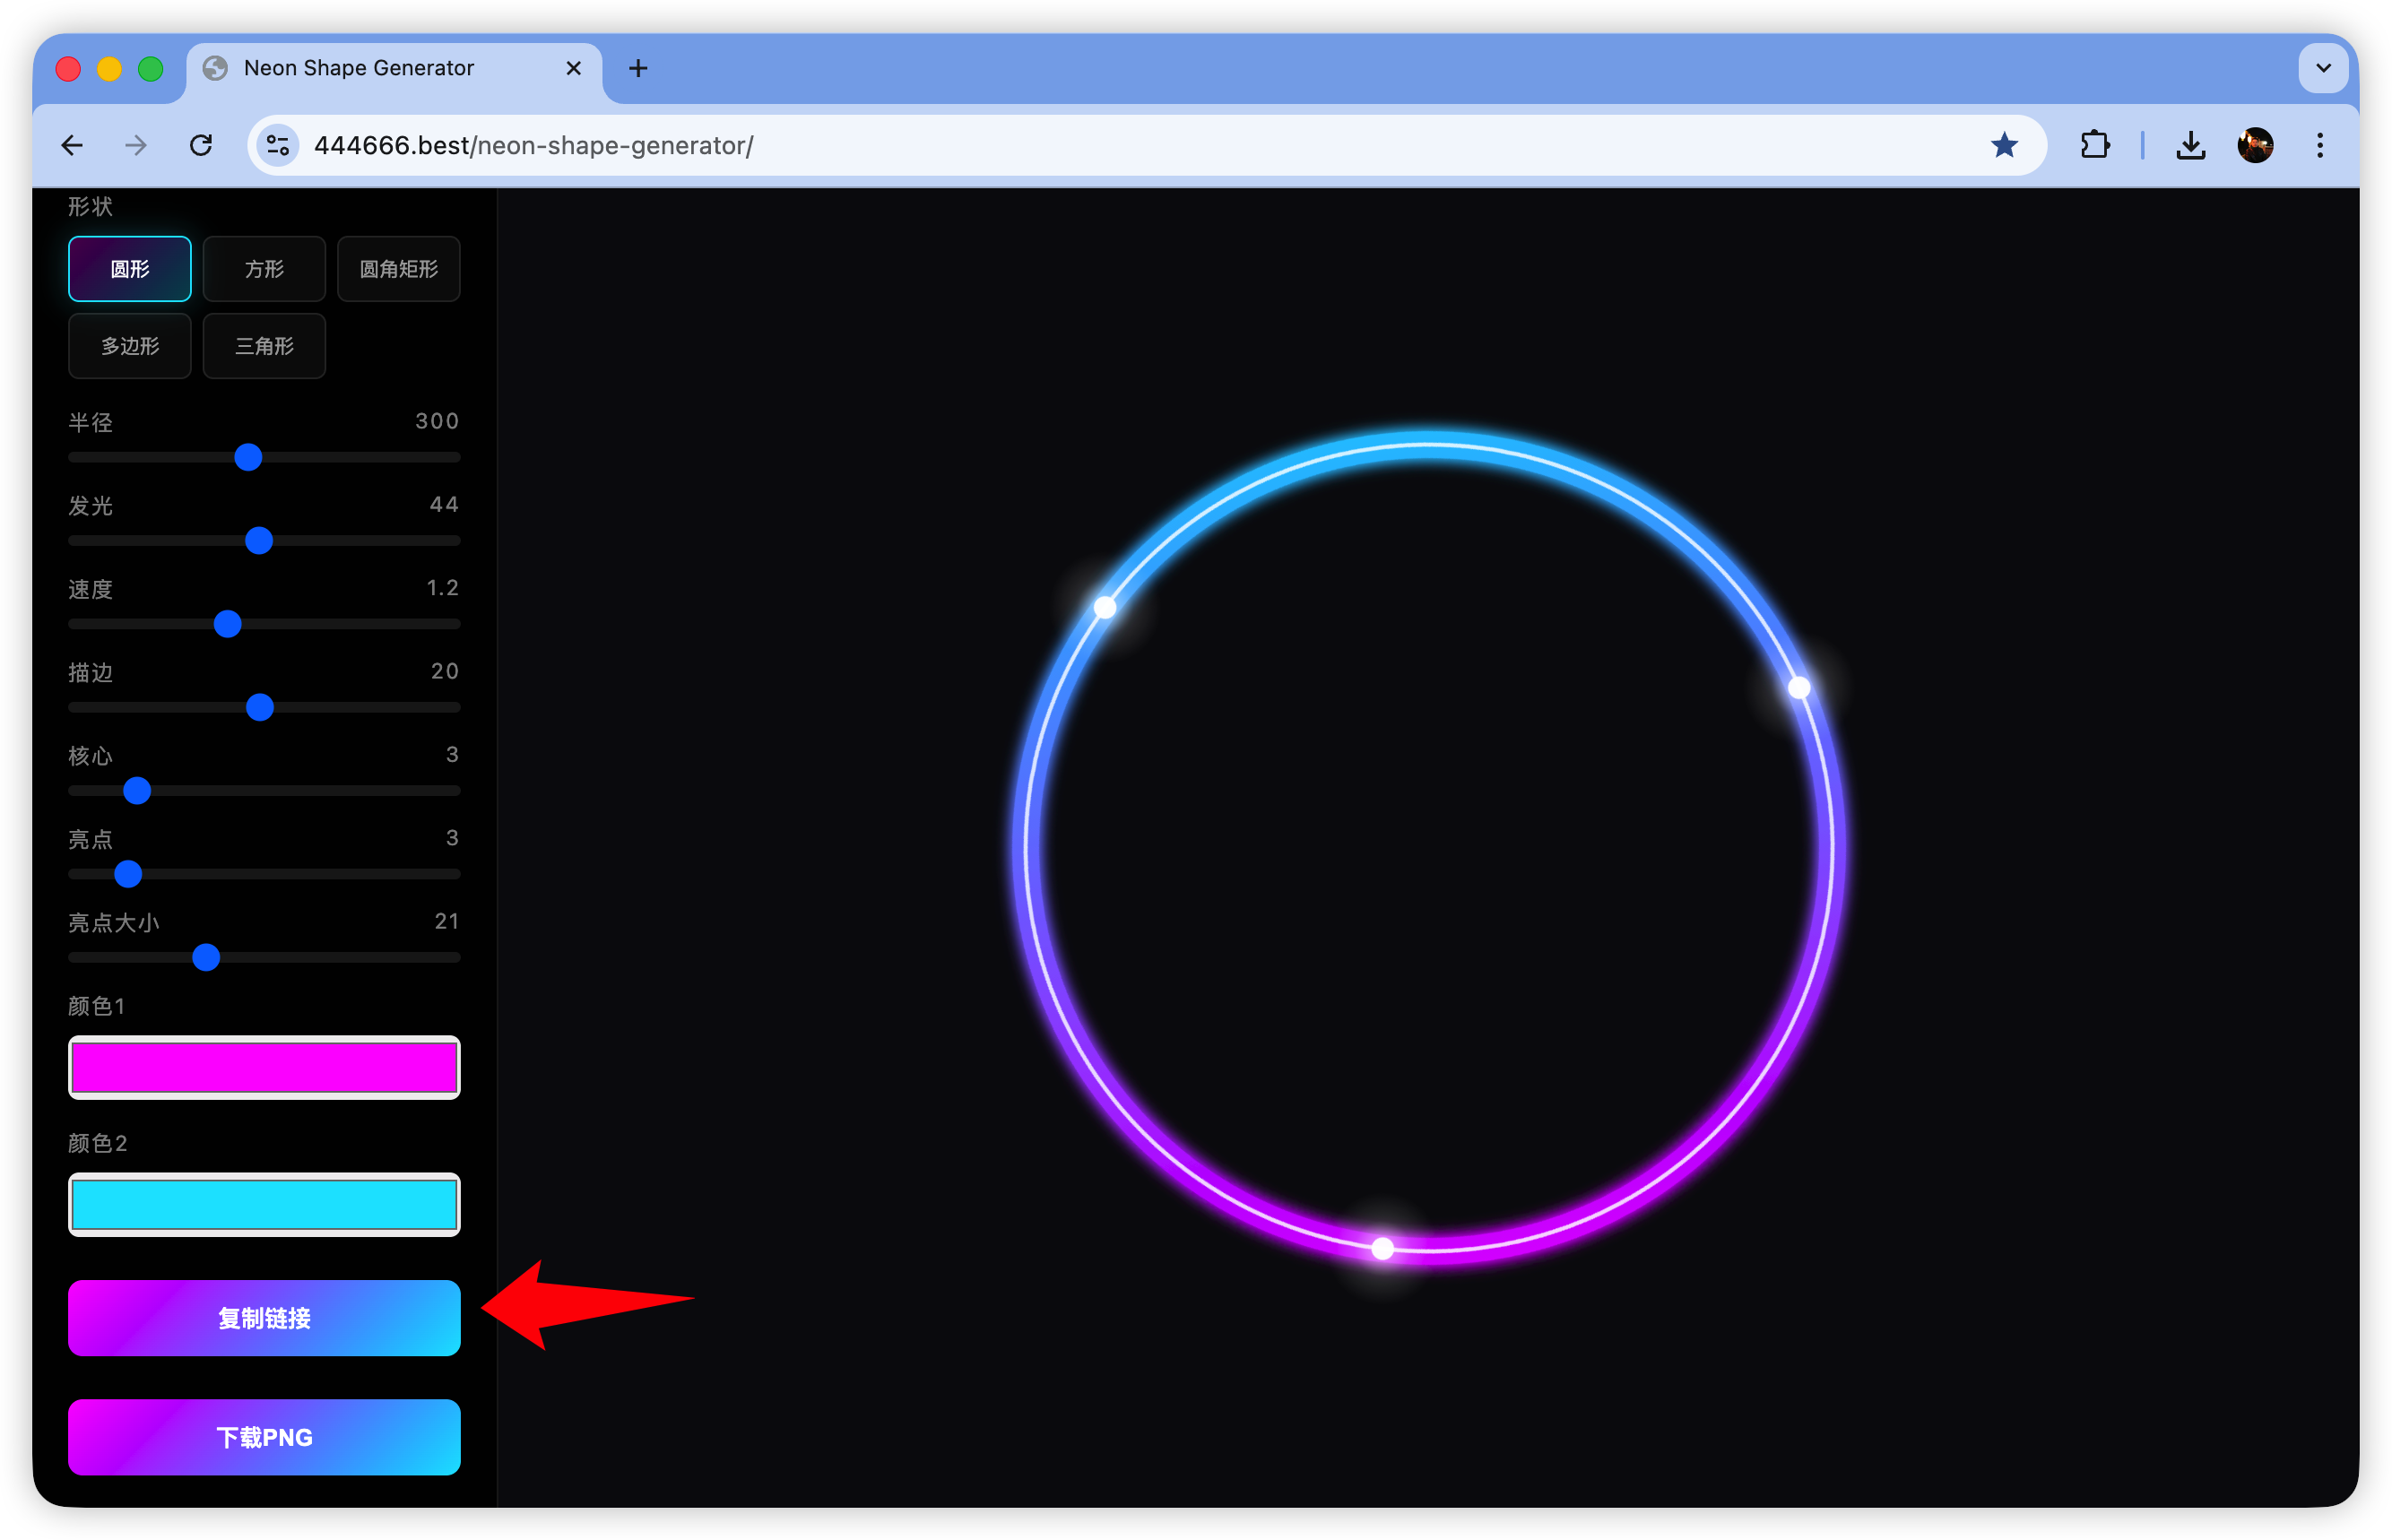
Task: Open a new tab with plus icon
Action: coord(638,68)
